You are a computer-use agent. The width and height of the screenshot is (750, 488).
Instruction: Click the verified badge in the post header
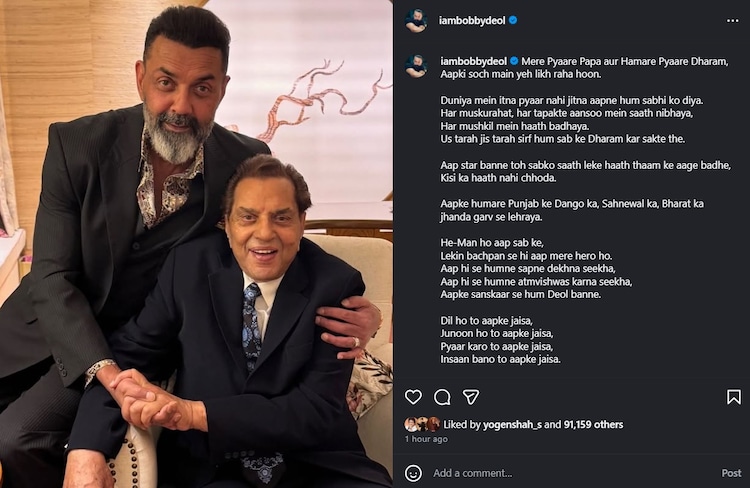pos(512,20)
